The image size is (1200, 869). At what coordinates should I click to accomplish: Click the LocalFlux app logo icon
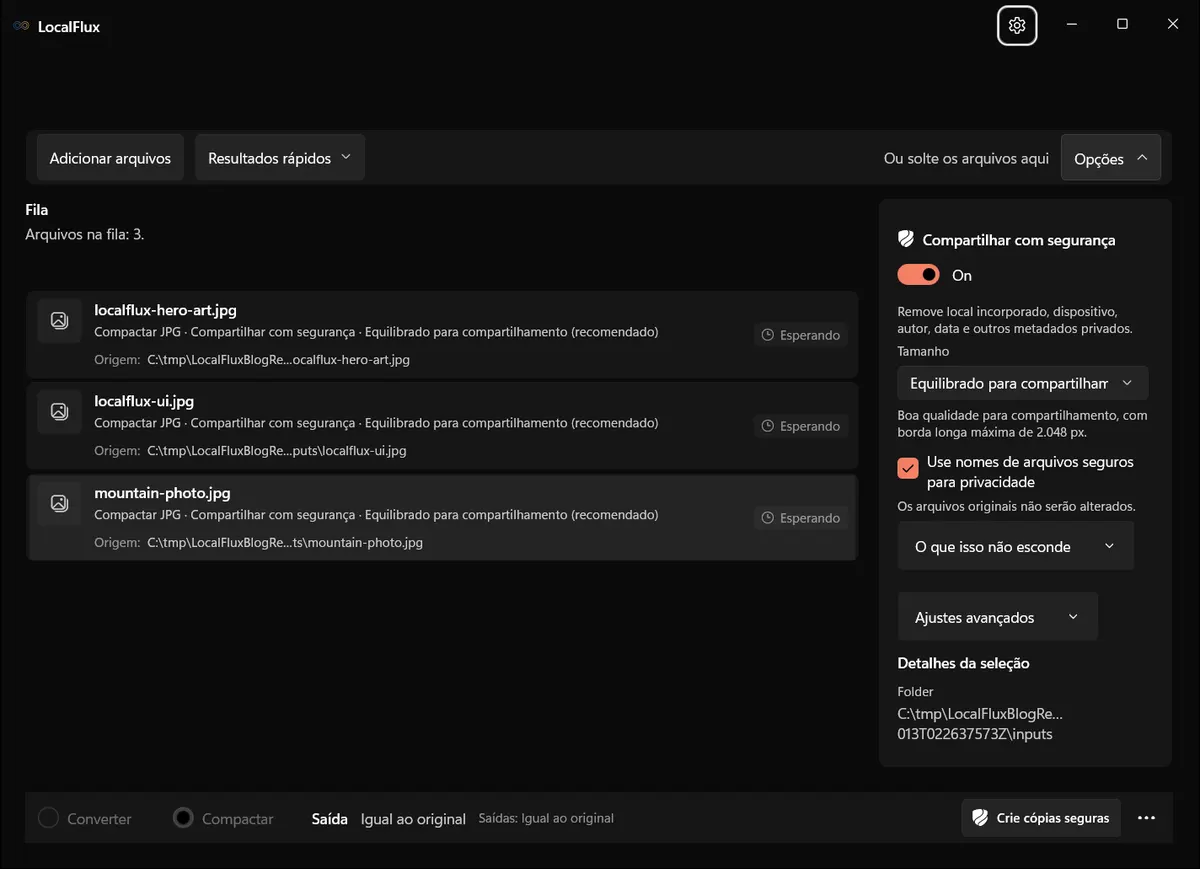click(21, 27)
